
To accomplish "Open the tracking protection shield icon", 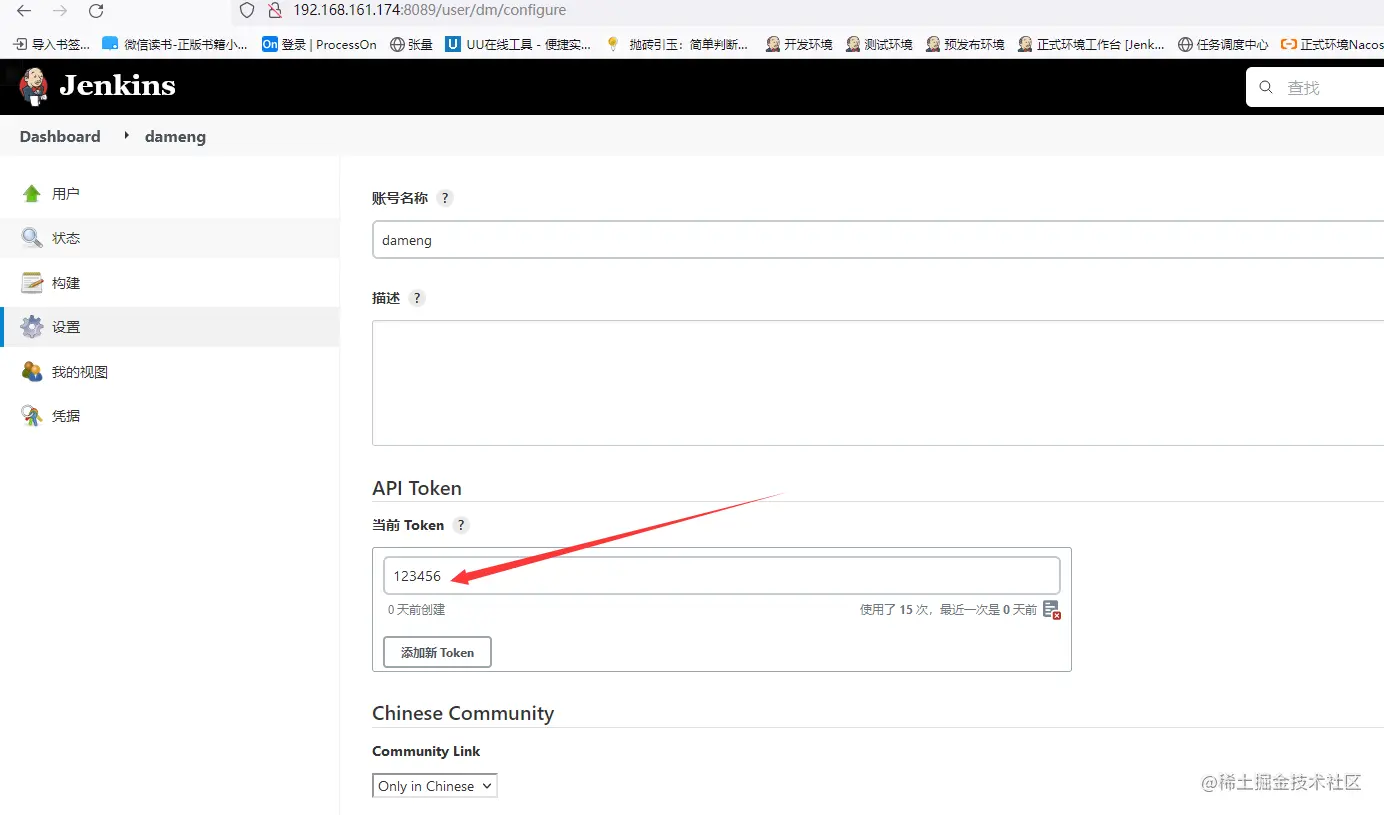I will tap(247, 10).
